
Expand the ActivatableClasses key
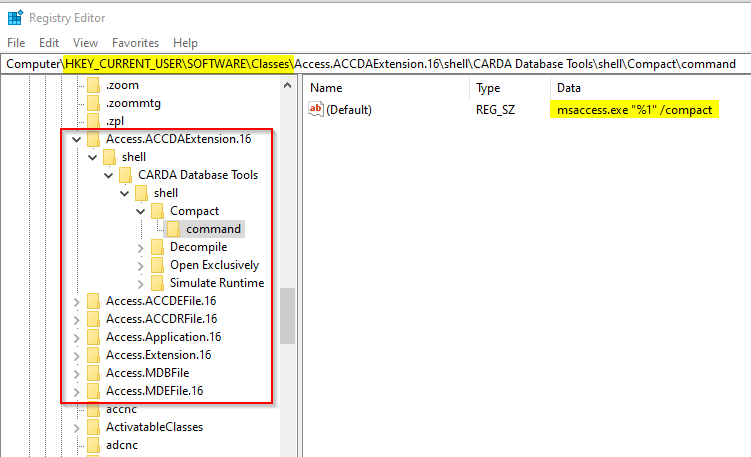click(77, 428)
